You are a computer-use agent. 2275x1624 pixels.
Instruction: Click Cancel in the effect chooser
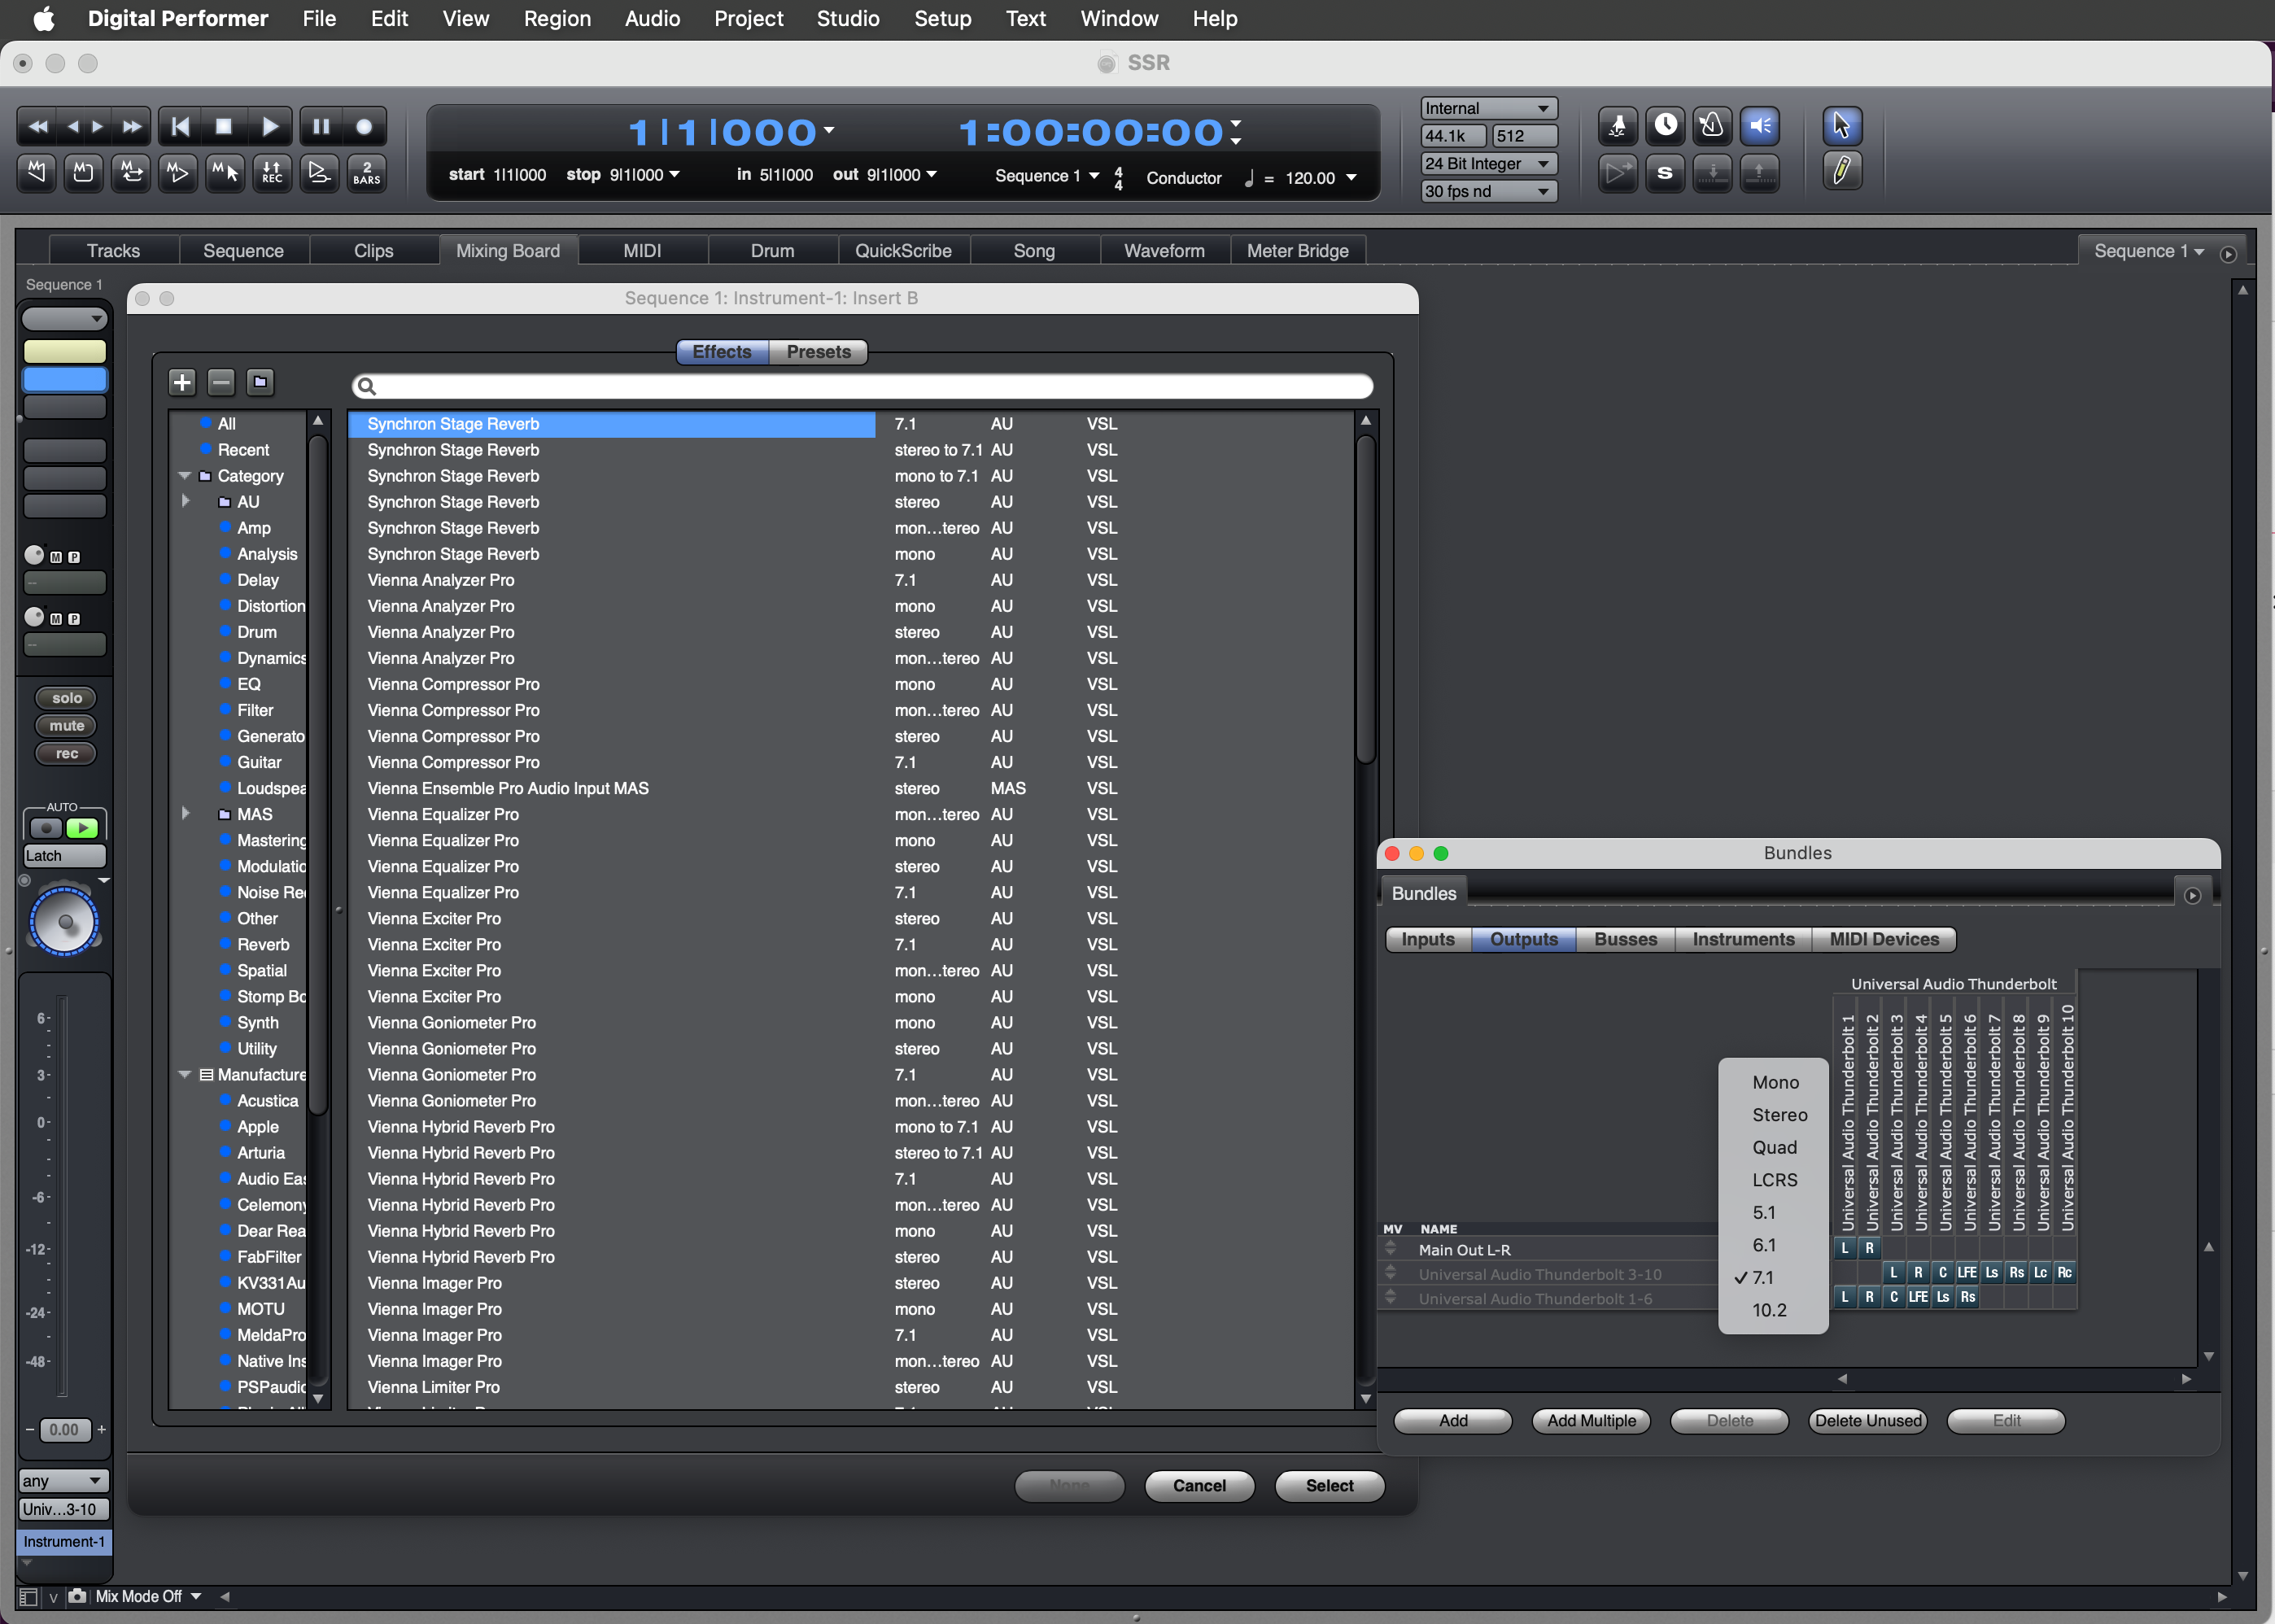tap(1199, 1486)
